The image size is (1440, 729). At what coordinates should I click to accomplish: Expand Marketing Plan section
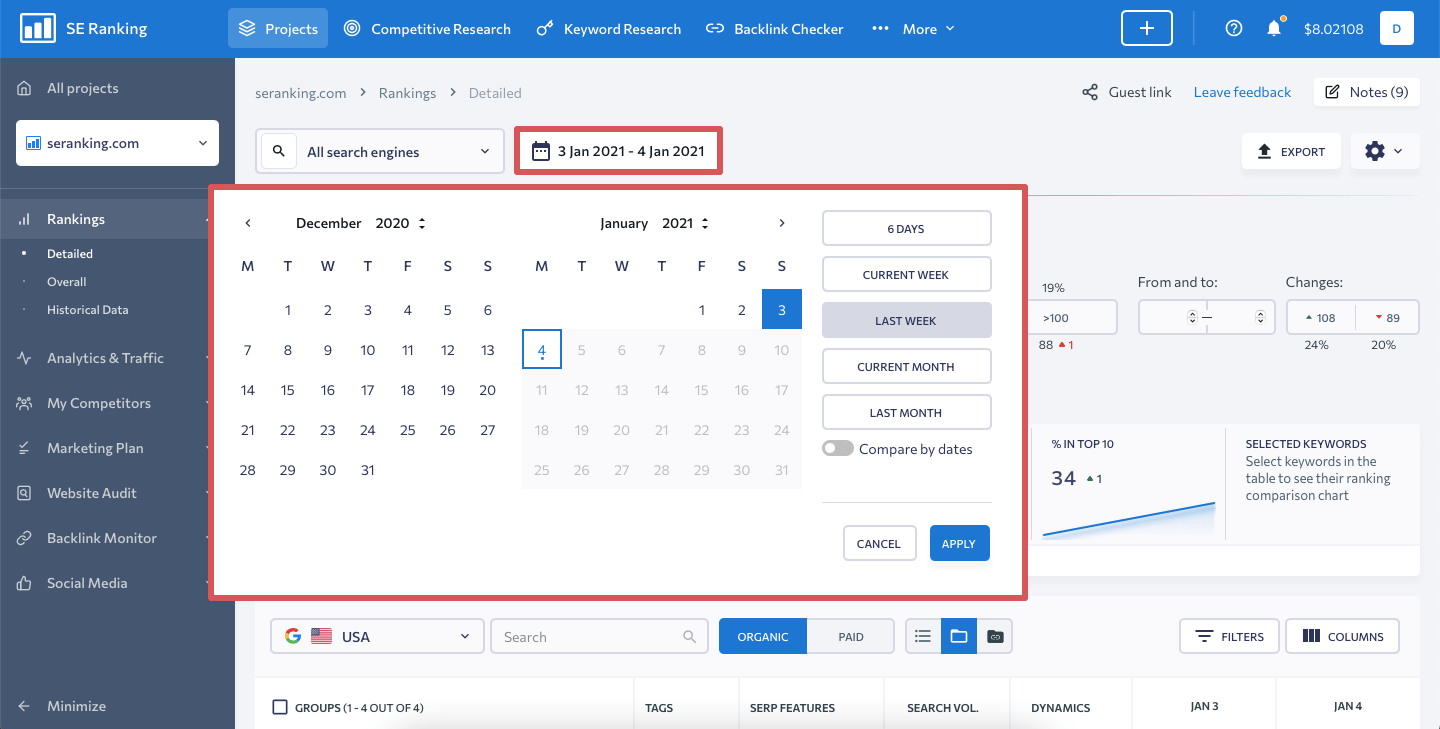pos(95,448)
